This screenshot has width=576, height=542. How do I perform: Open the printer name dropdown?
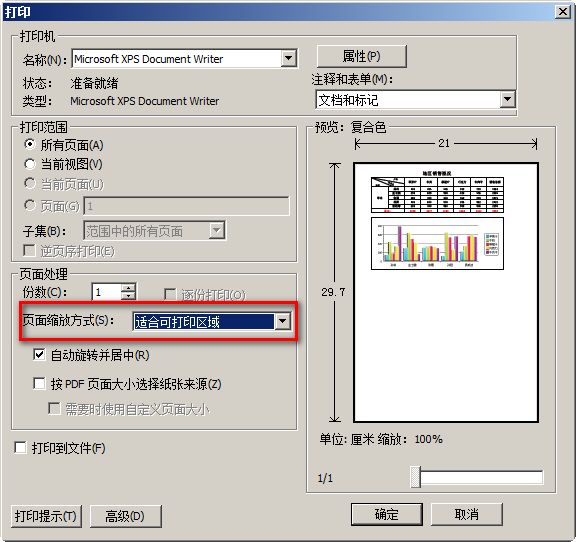[289, 58]
